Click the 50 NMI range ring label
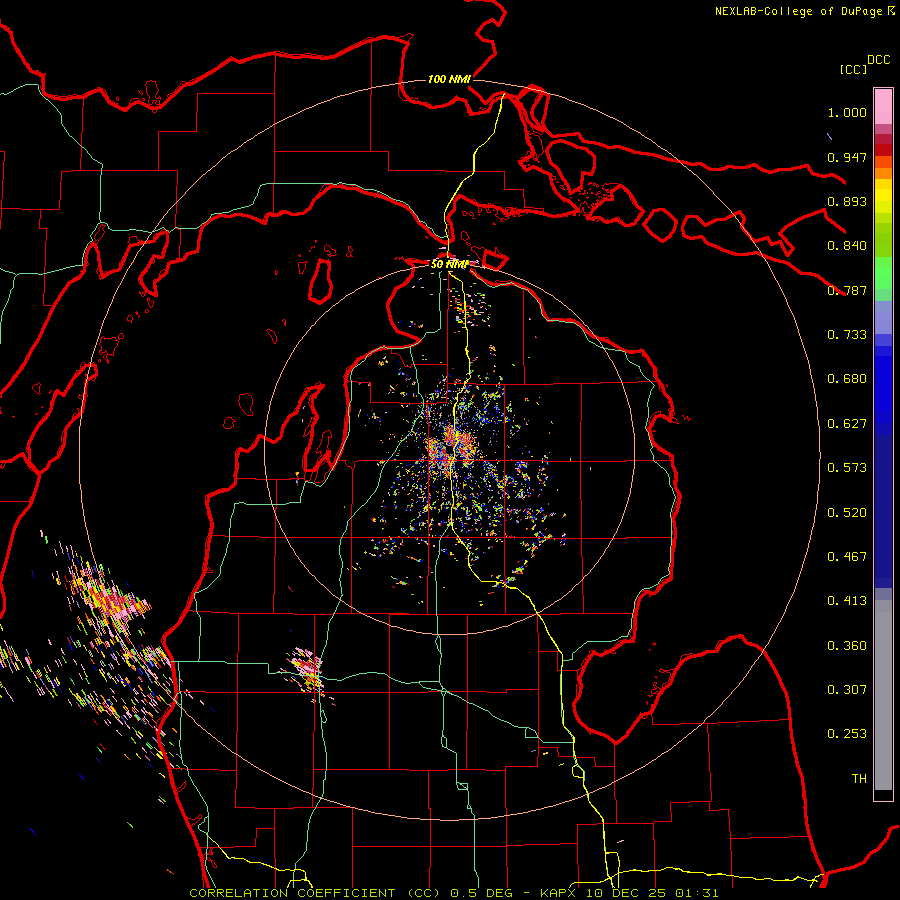This screenshot has height=900, width=900. (449, 264)
